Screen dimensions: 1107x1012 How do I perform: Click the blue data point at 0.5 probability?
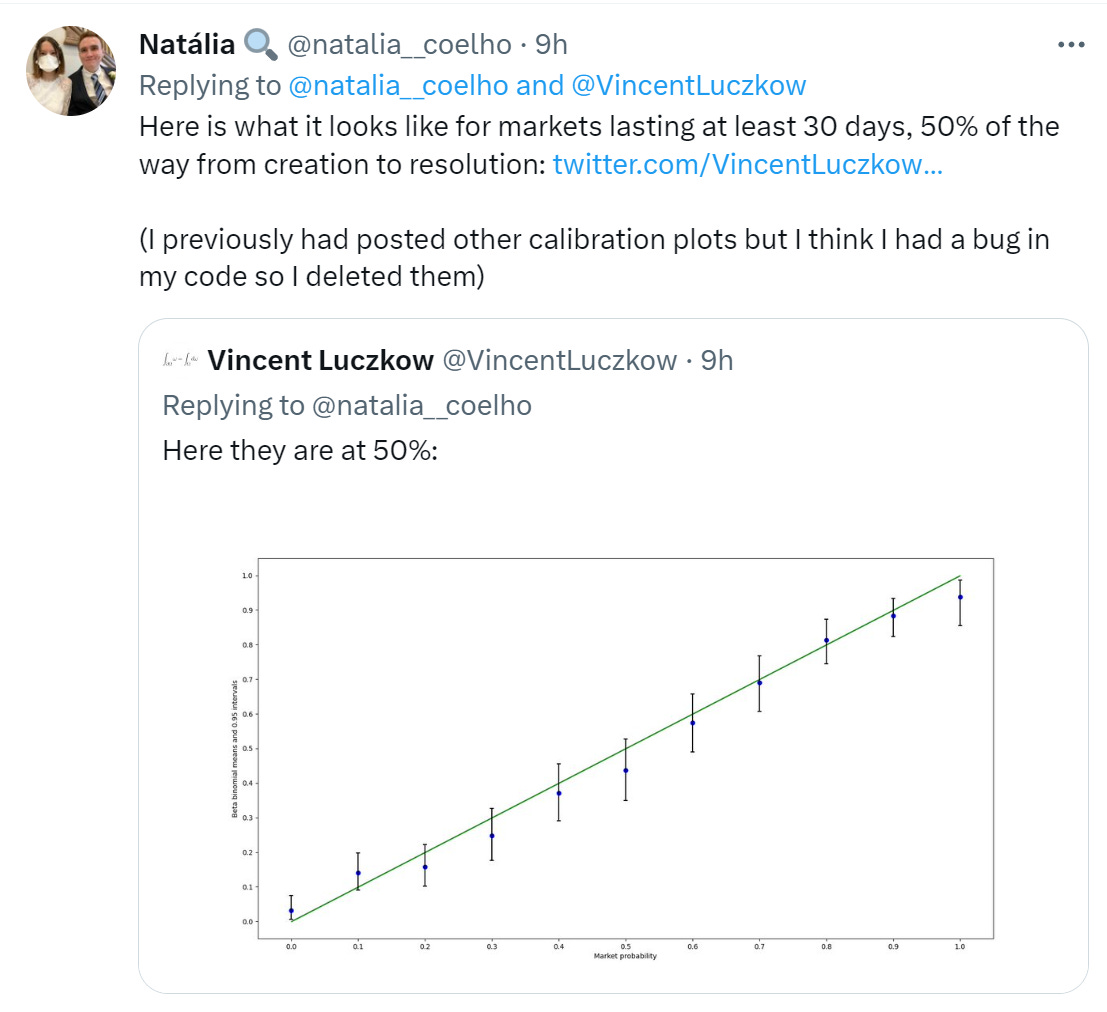coord(626,770)
